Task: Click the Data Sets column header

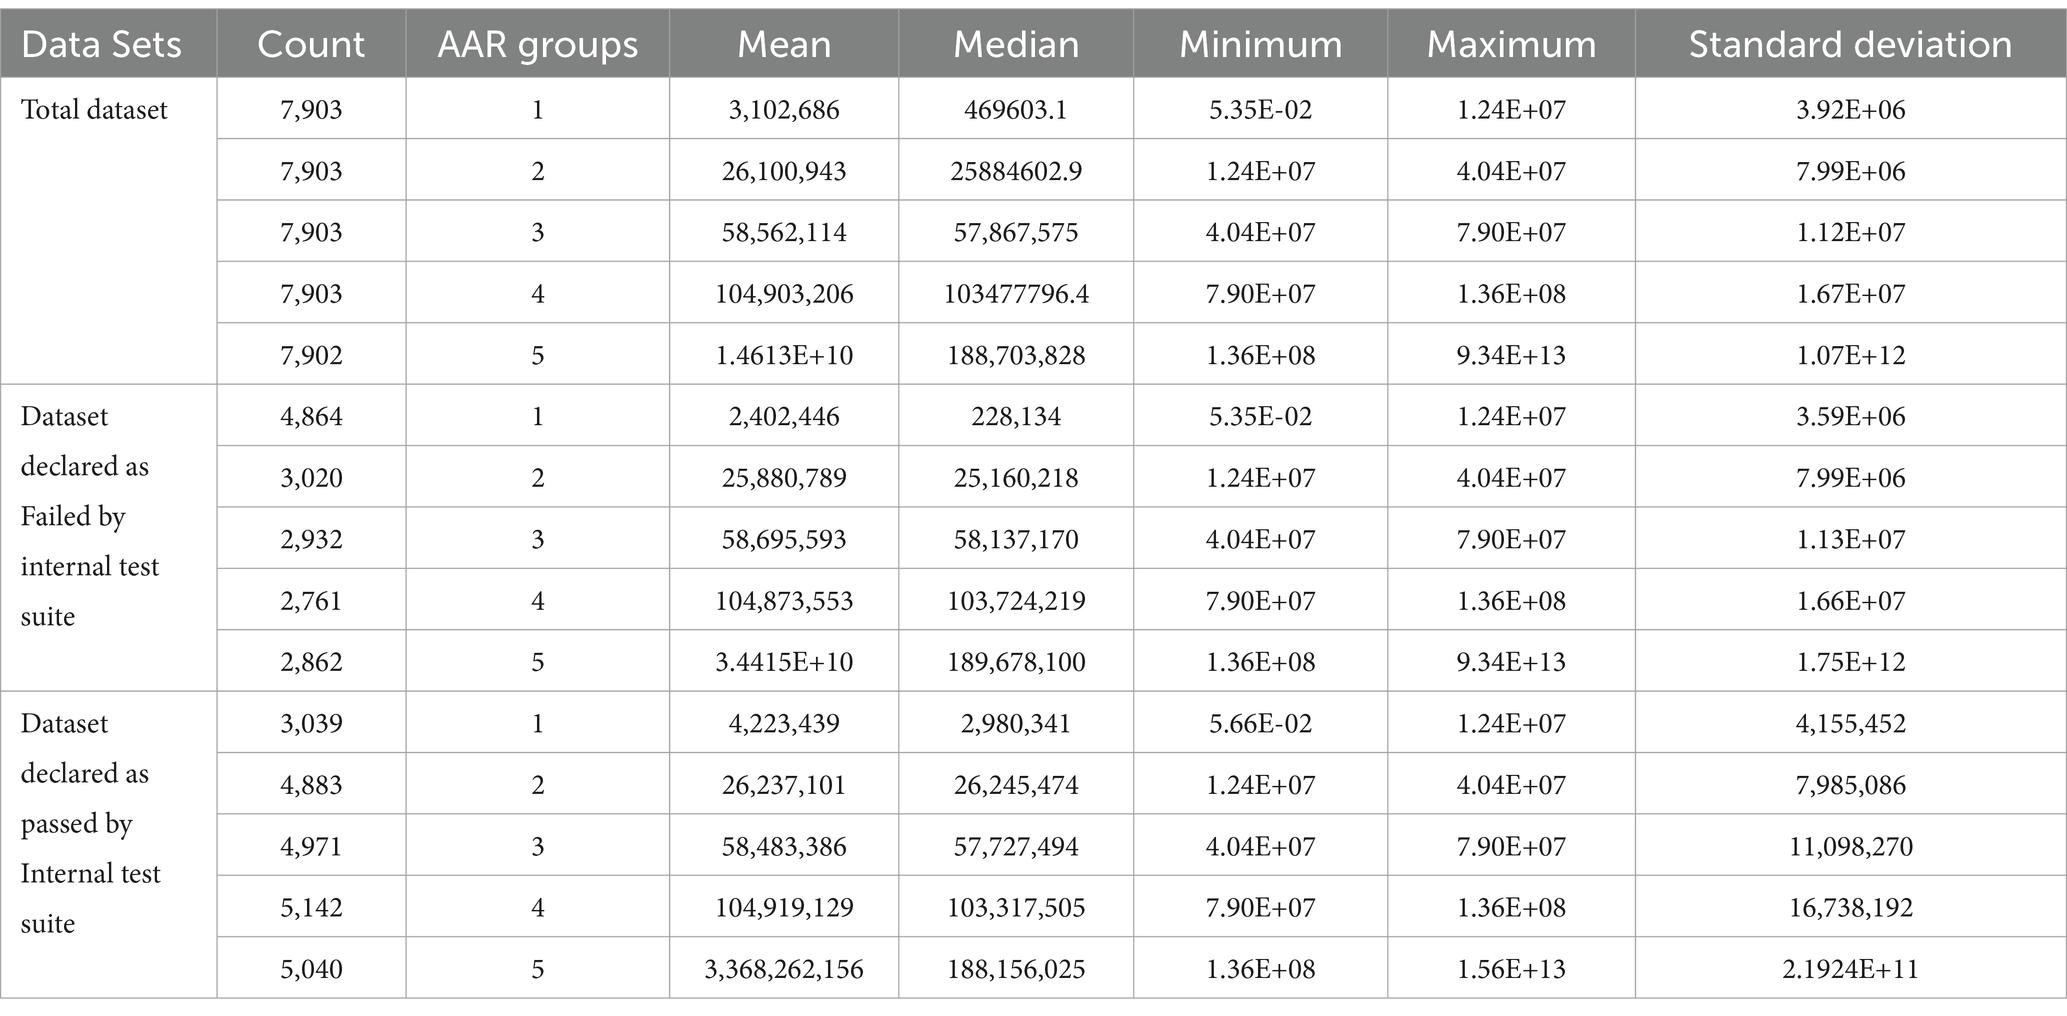Action: pyautogui.click(x=101, y=44)
